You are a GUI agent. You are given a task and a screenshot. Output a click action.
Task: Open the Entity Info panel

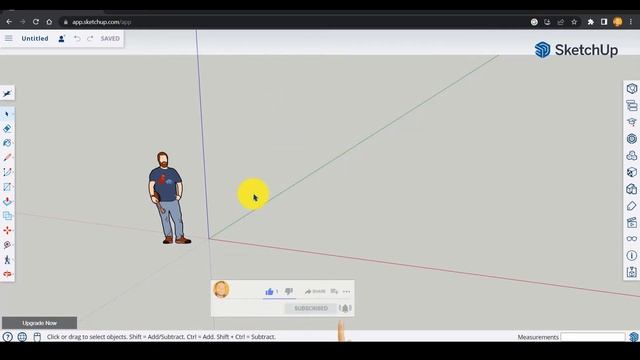pos(631,89)
